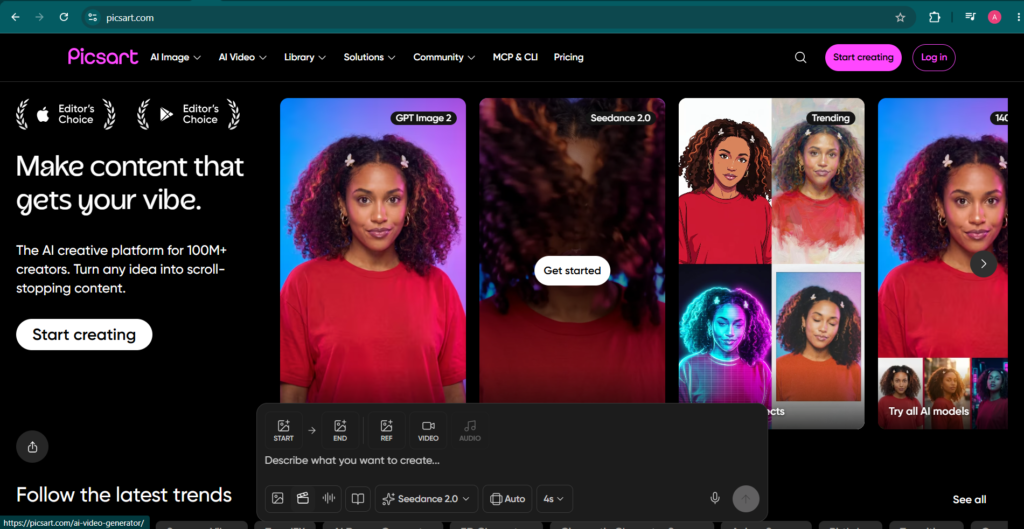Open the browser extensions puzzle icon
Viewport: 1024px width, 529px height.
pyautogui.click(x=935, y=18)
